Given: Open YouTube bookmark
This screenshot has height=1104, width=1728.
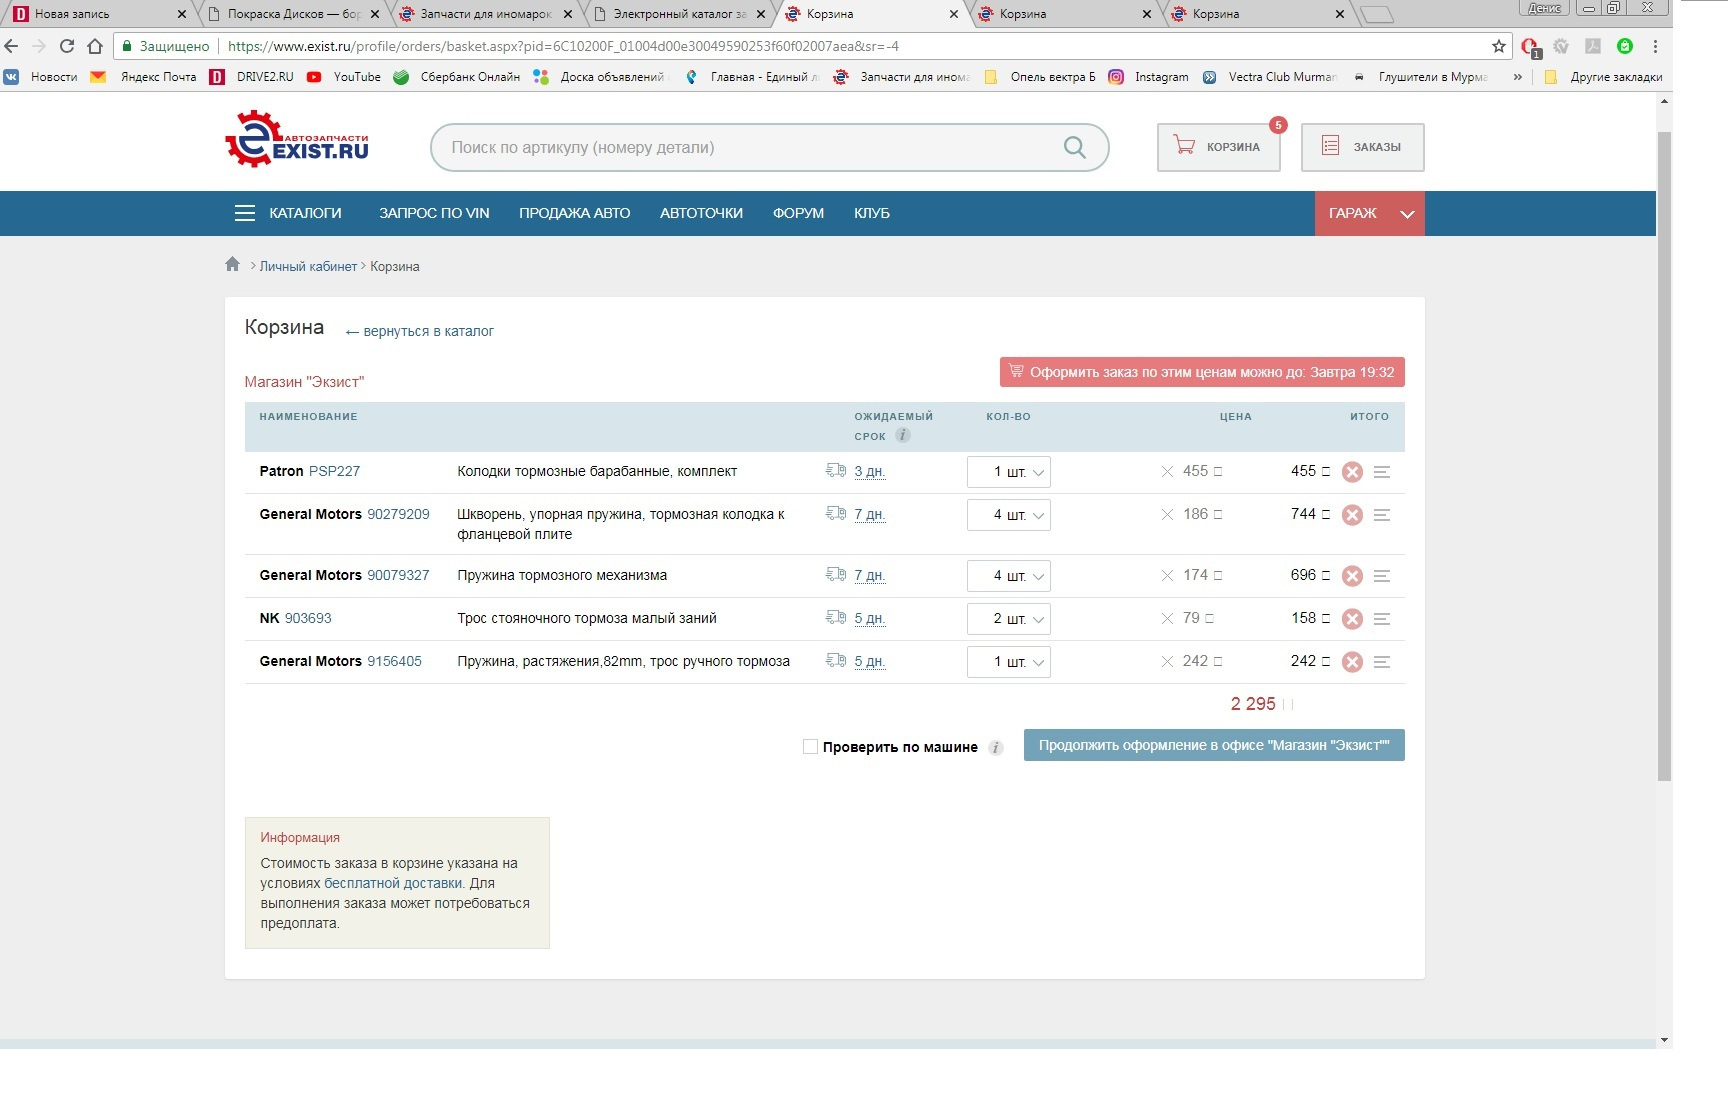Looking at the screenshot, I should (344, 77).
